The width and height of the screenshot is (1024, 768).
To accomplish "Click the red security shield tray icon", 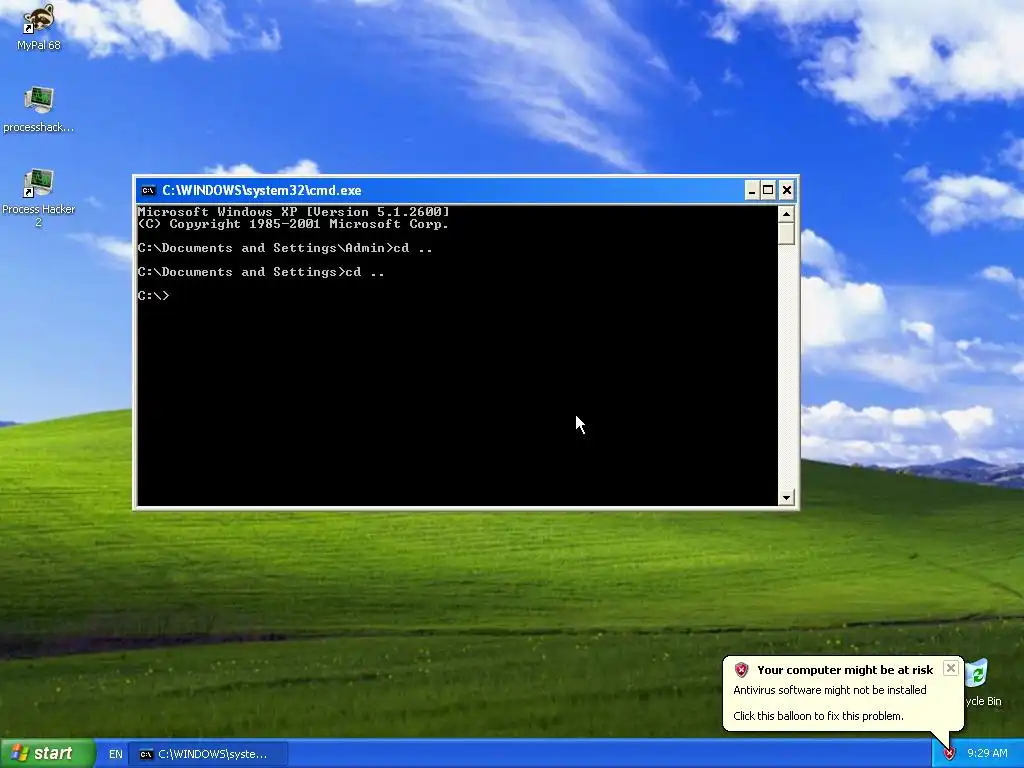I will coord(950,754).
